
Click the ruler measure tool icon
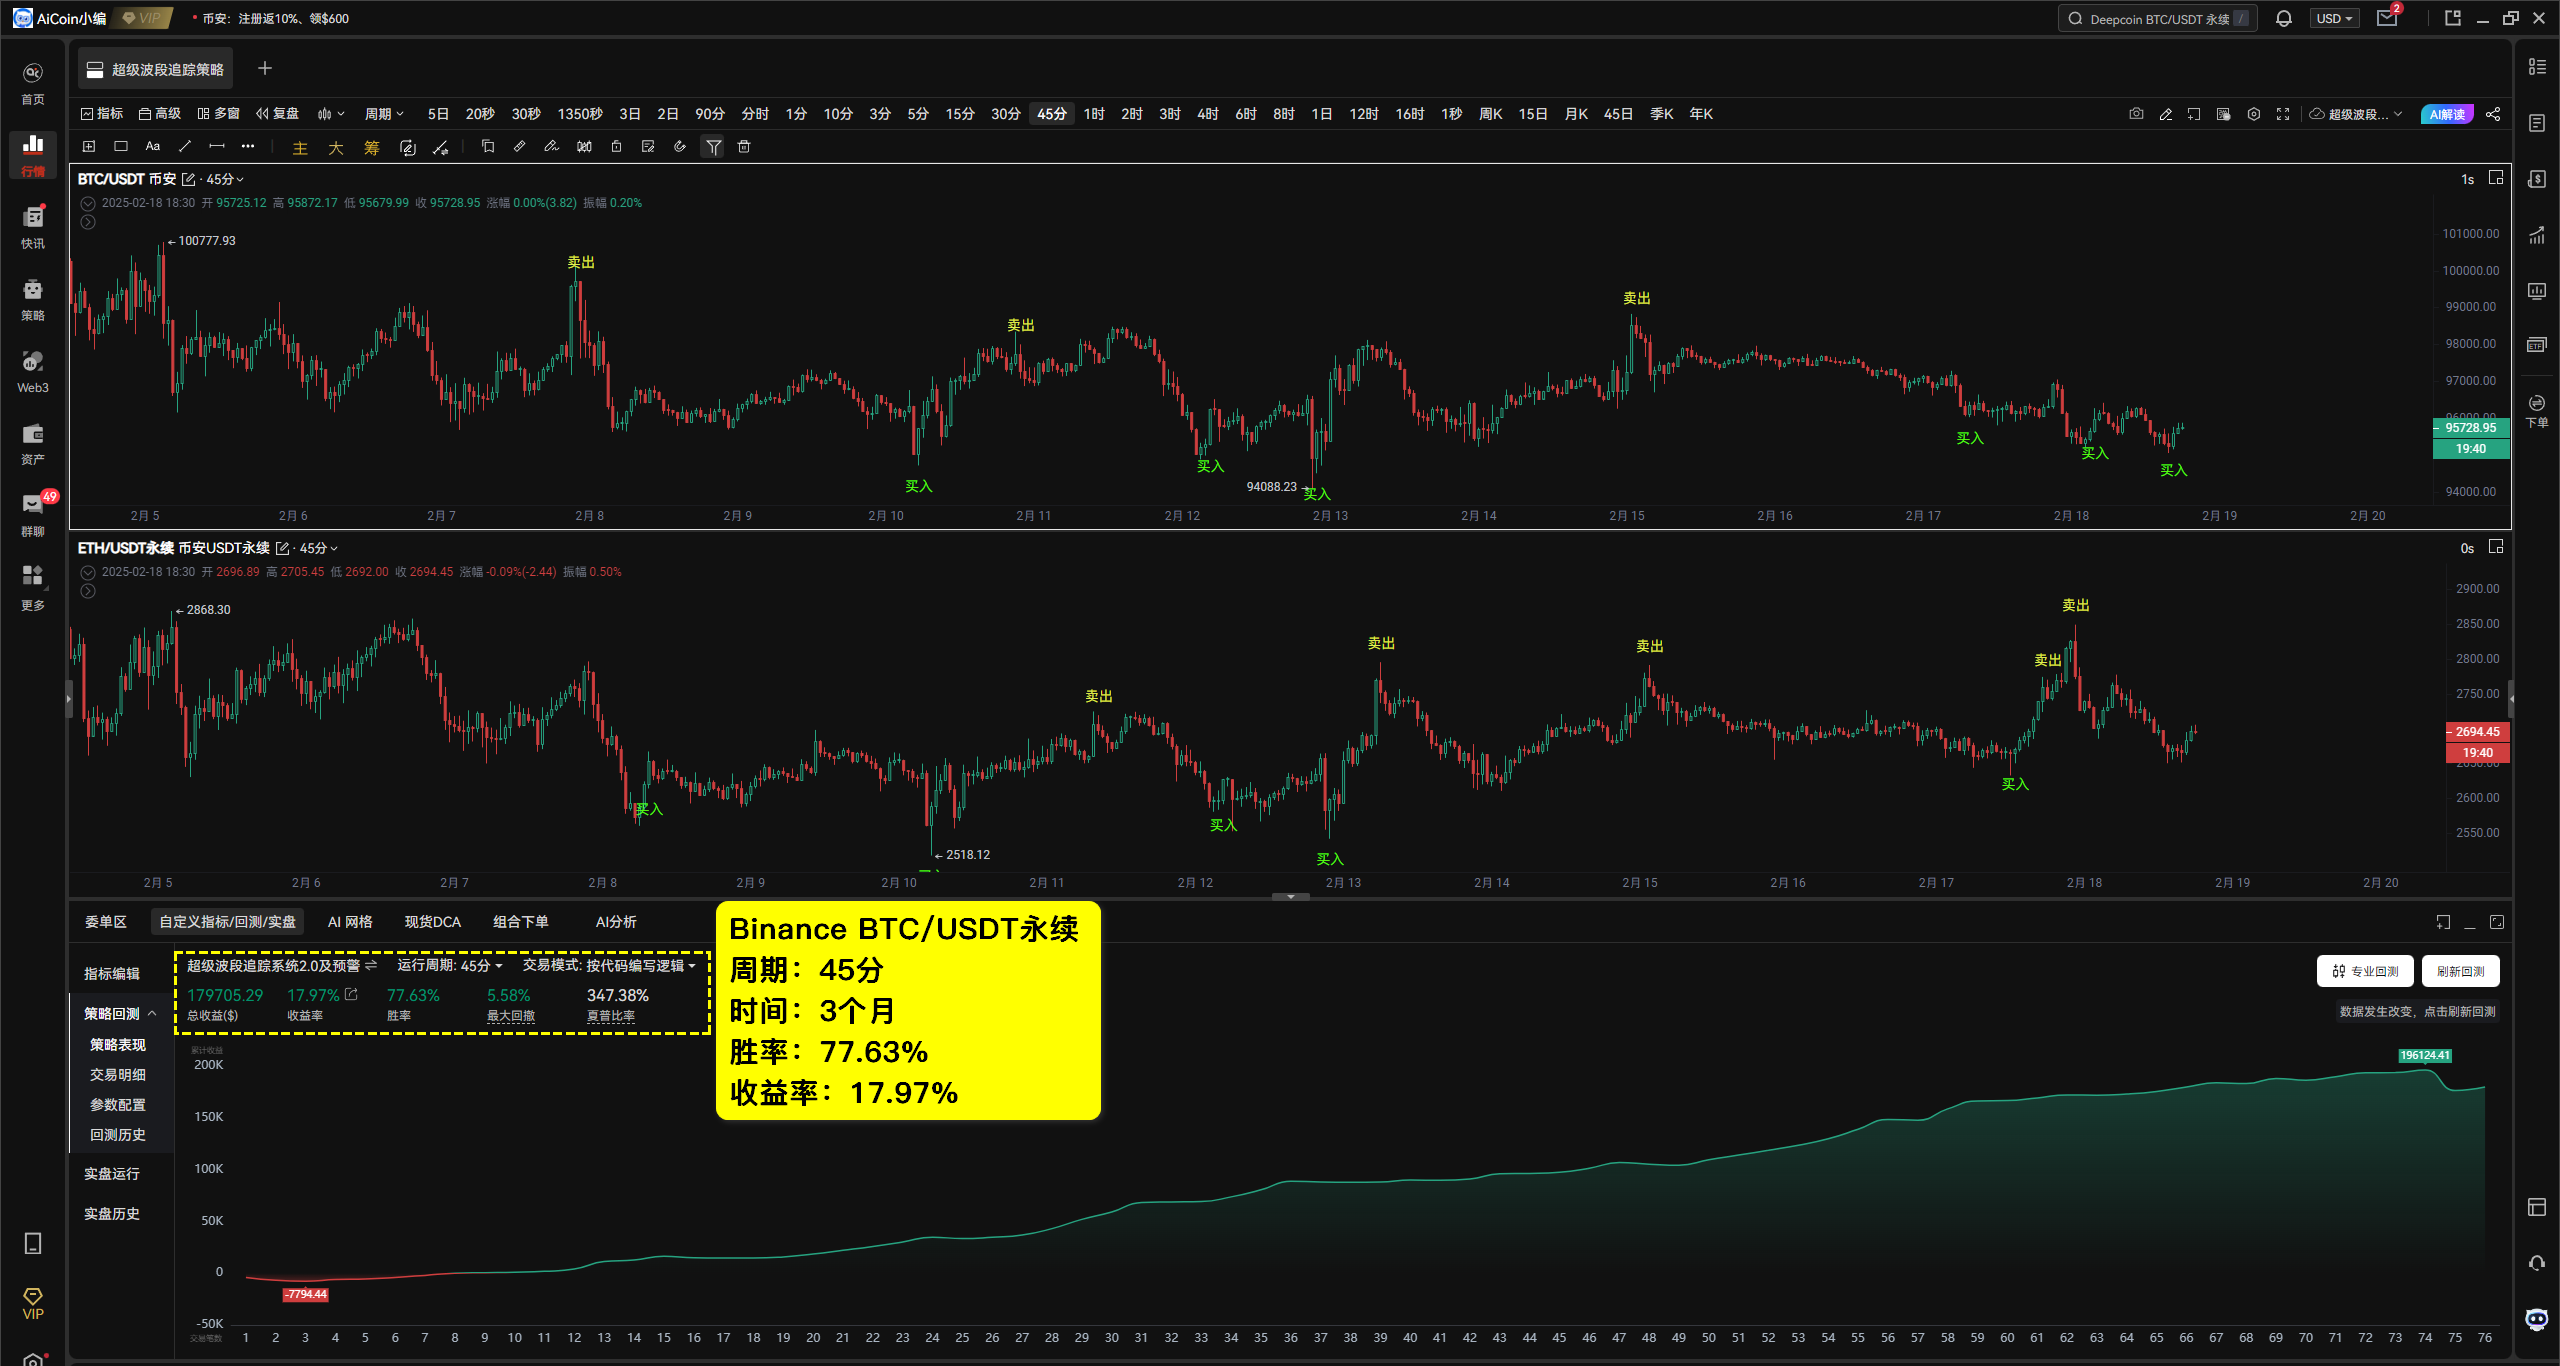pyautogui.click(x=520, y=146)
